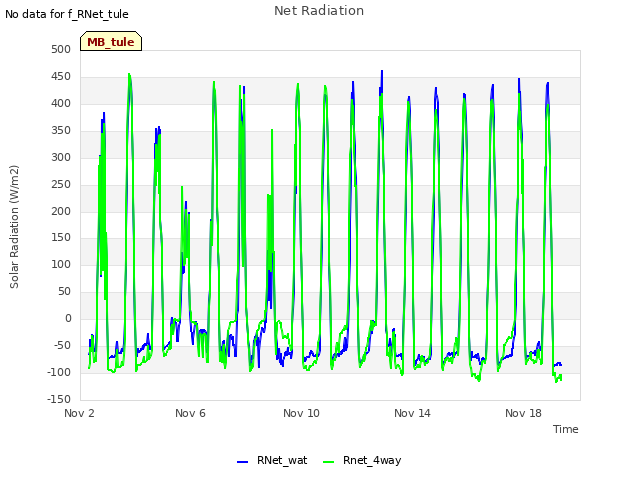Viewport: 640px width, 480px height.
Task: Click the -150 y-axis tick label
Action: coord(59,399)
